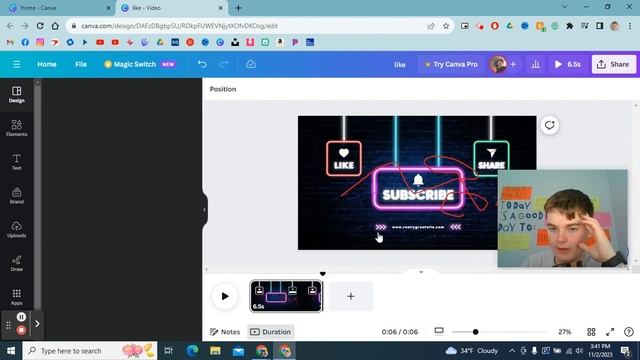
Task: Open grid view of pages
Action: (x=591, y=332)
